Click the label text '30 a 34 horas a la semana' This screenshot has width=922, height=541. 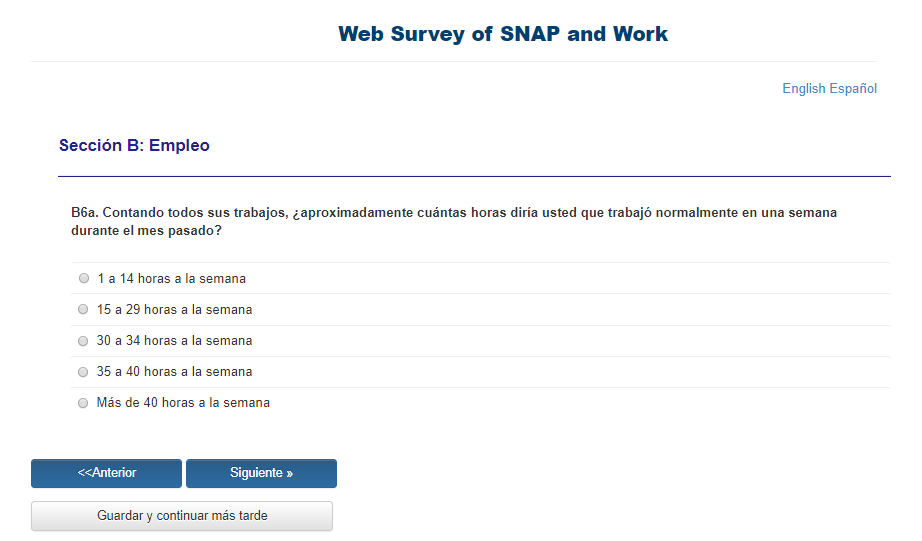click(x=174, y=341)
